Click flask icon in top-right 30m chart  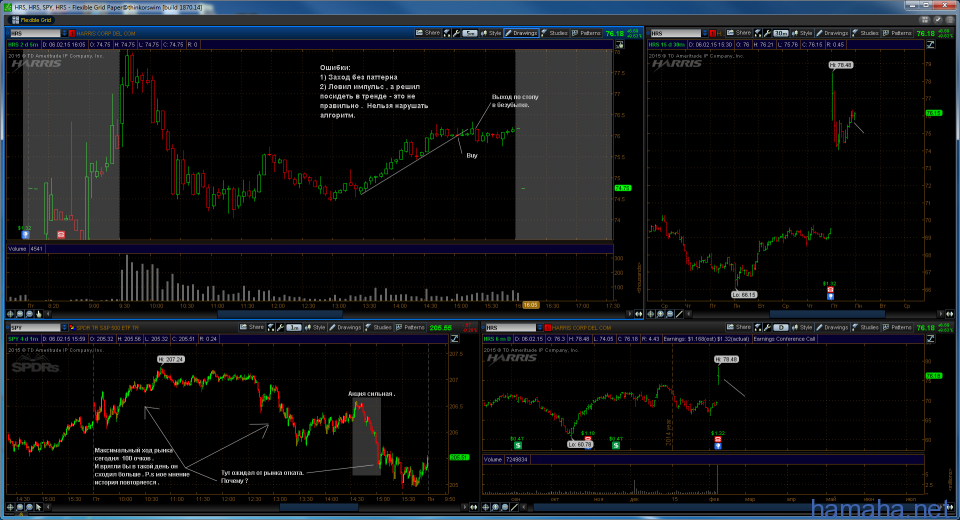coord(758,33)
